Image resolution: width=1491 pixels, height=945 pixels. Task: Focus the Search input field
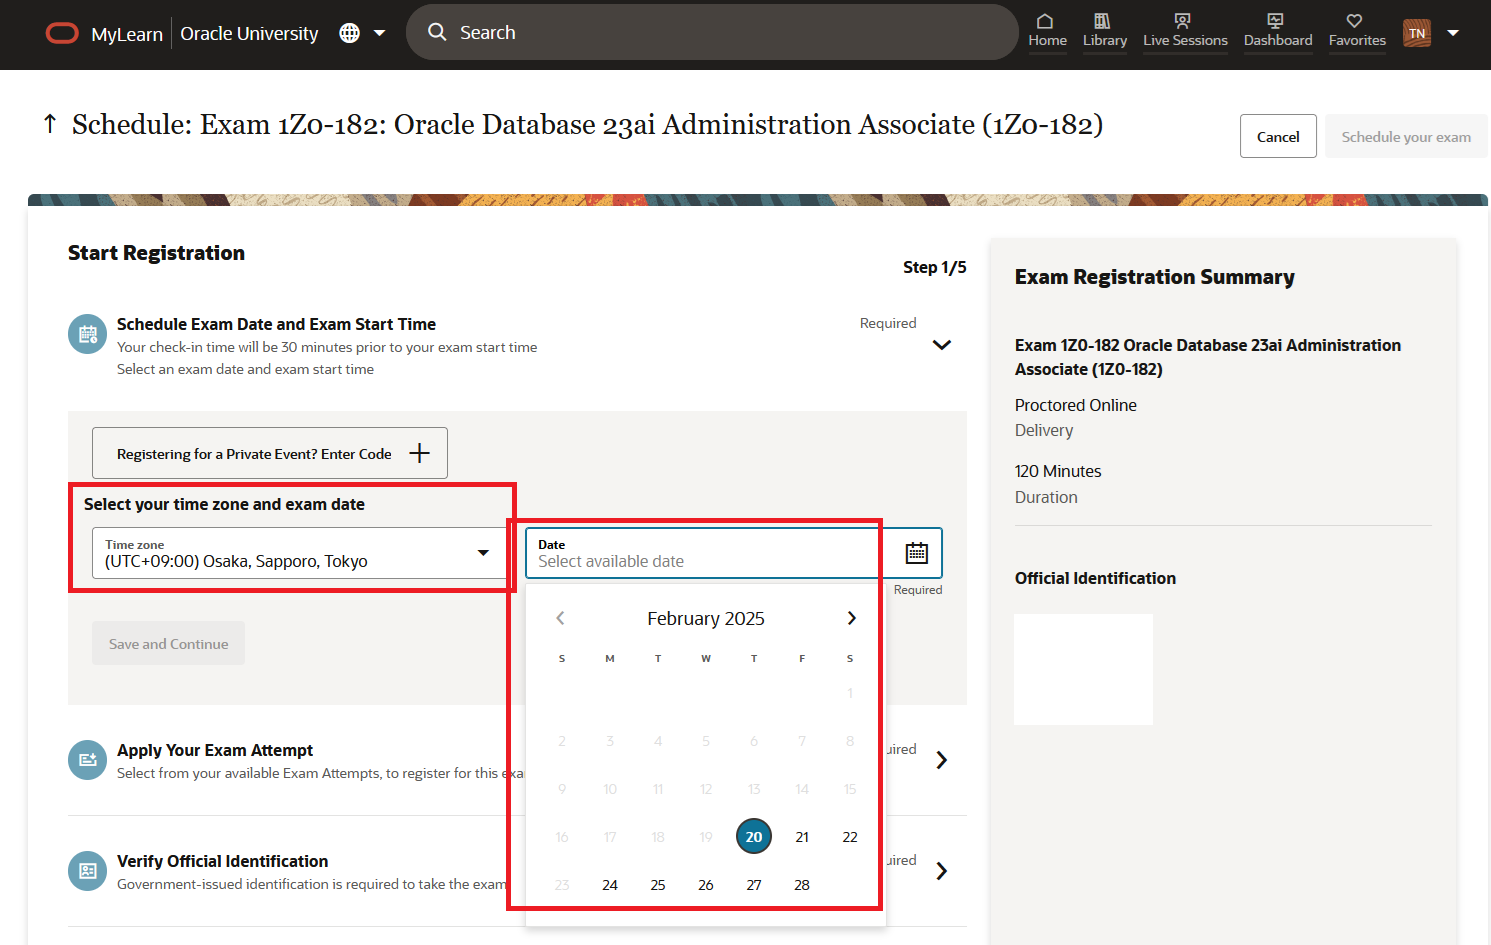pos(712,32)
